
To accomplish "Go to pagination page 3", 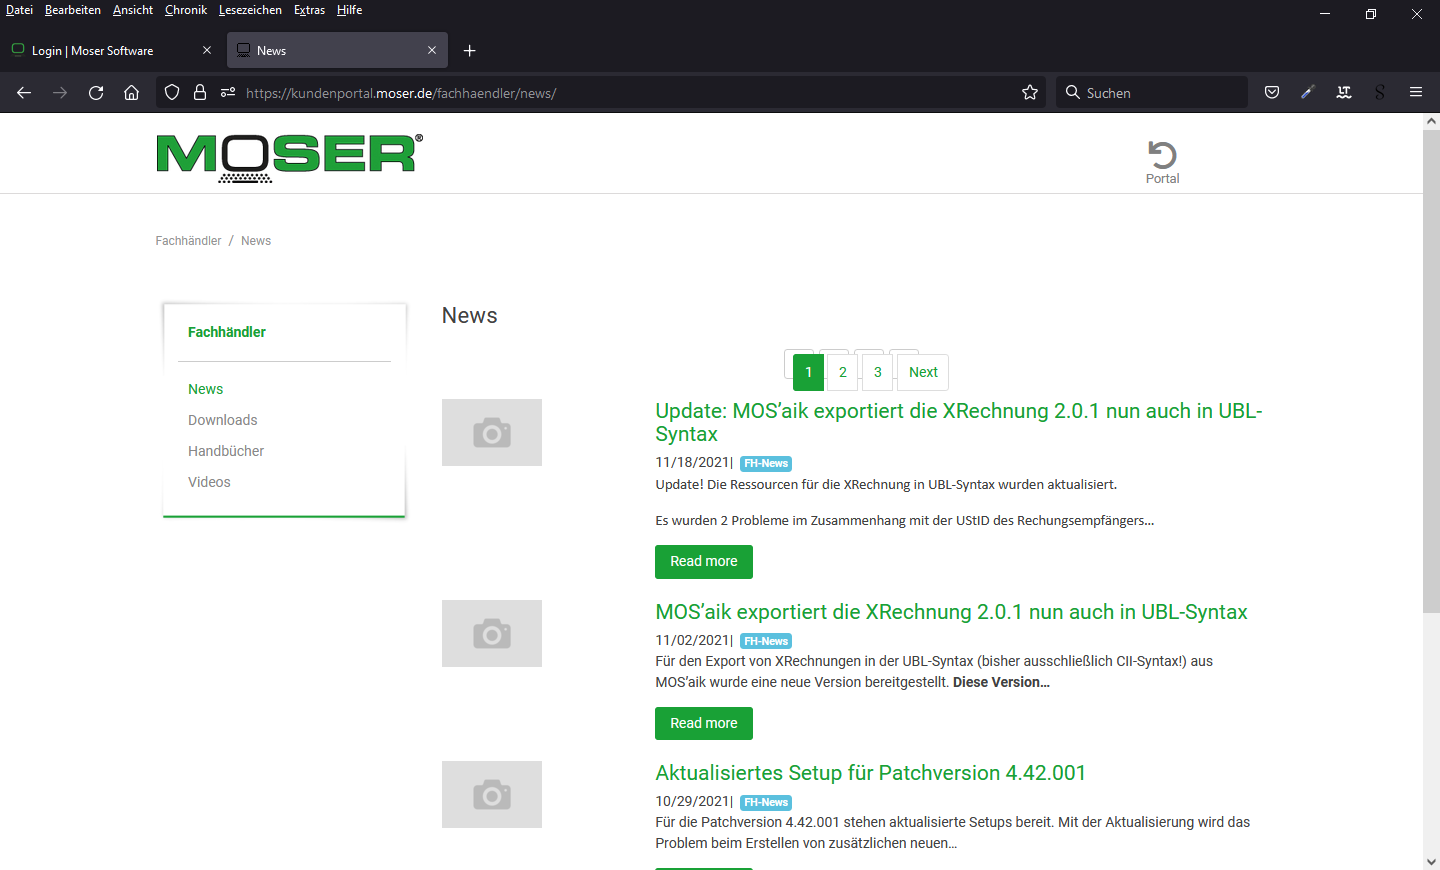I will coord(878,372).
